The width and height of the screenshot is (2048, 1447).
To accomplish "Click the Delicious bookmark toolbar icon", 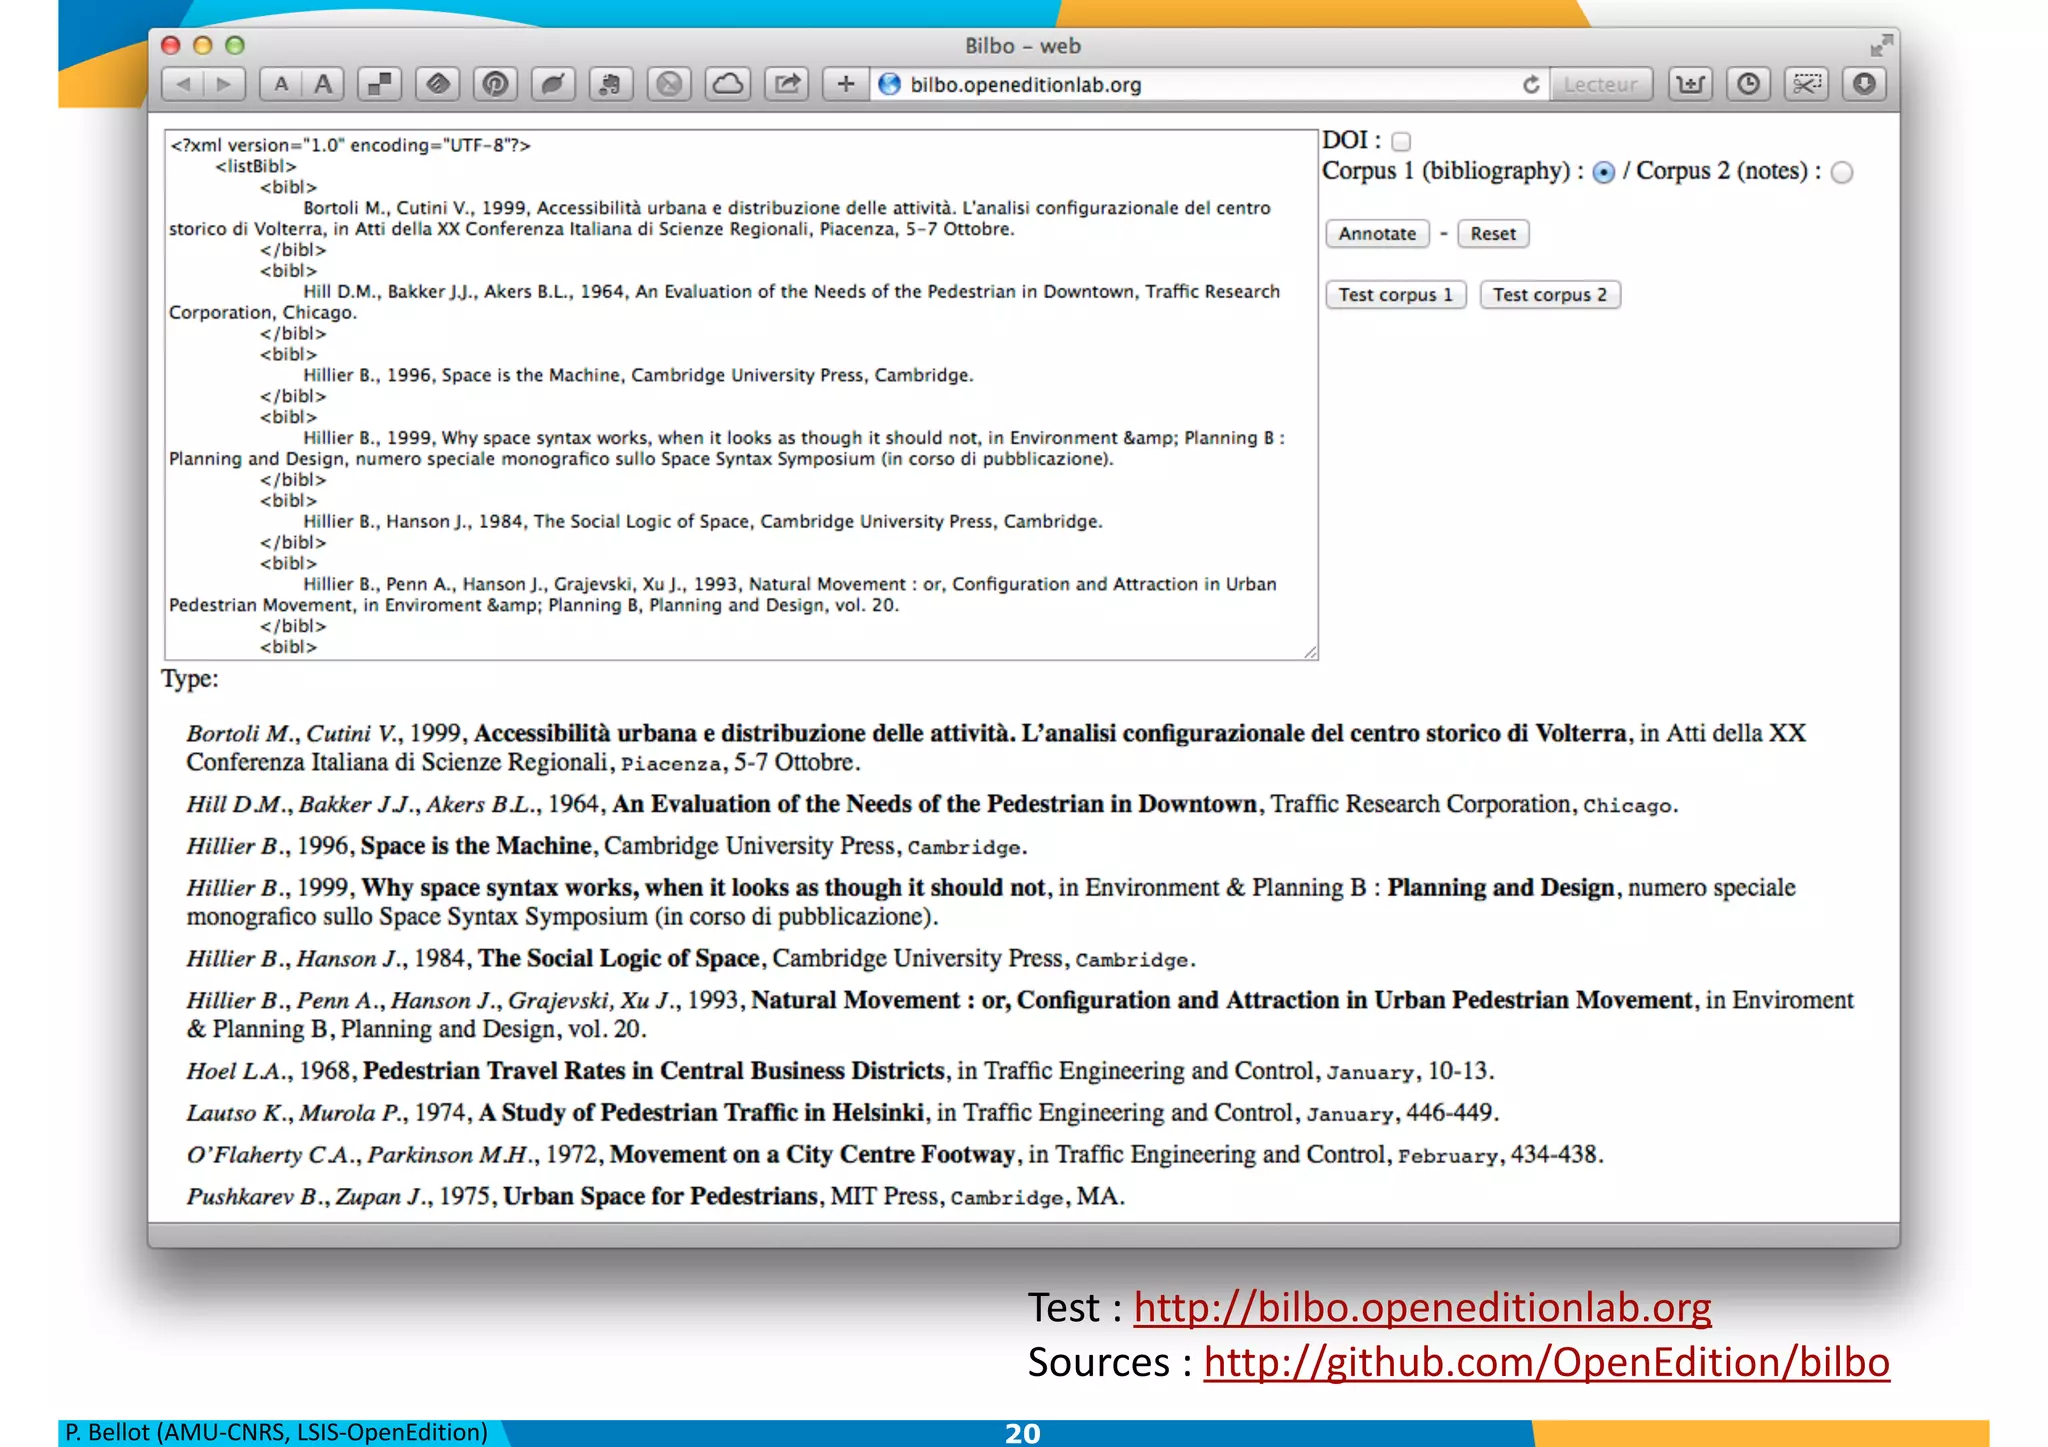I will tap(380, 85).
